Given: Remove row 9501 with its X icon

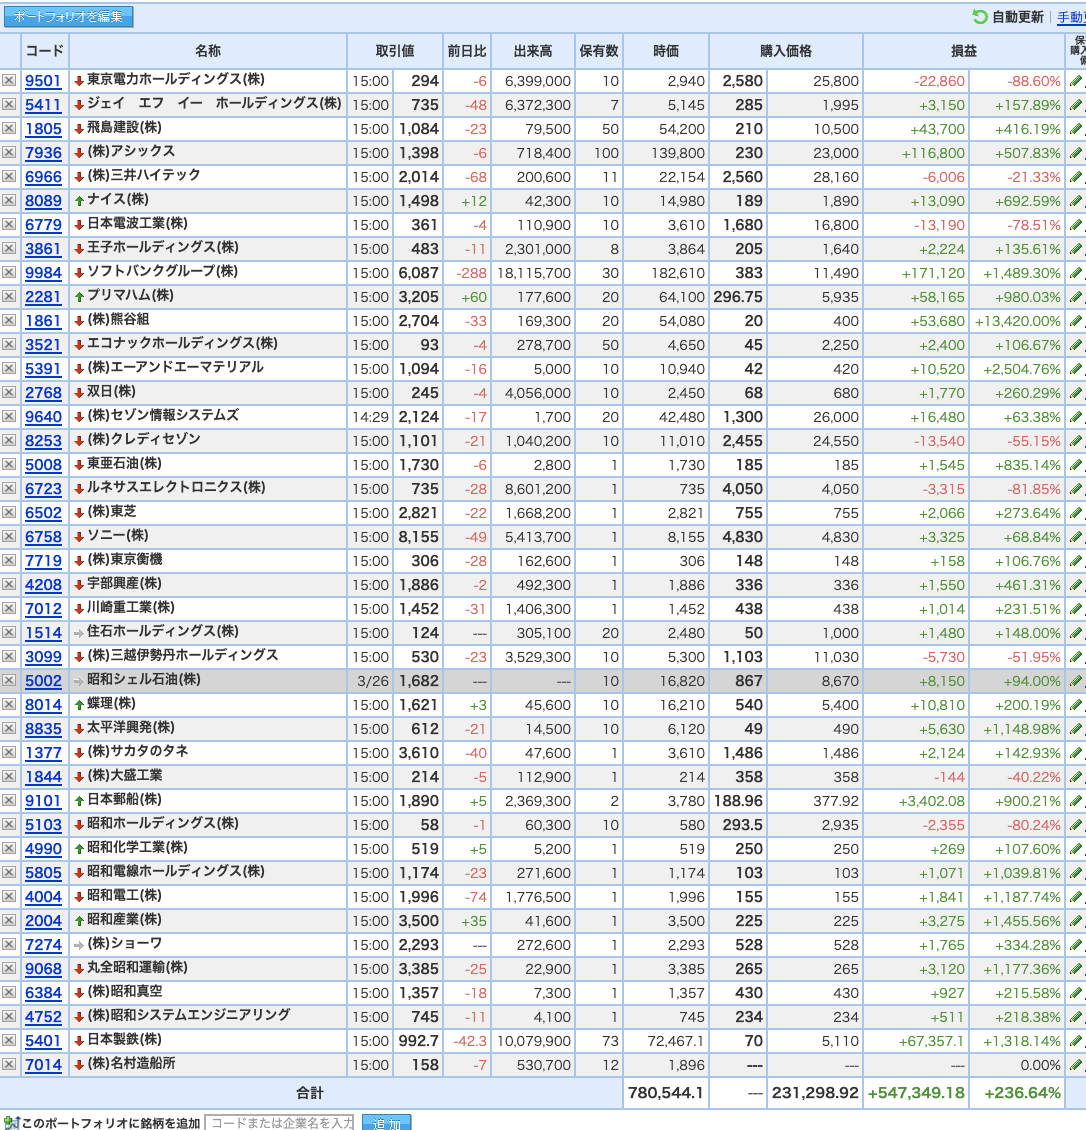Looking at the screenshot, I should pos(9,81).
